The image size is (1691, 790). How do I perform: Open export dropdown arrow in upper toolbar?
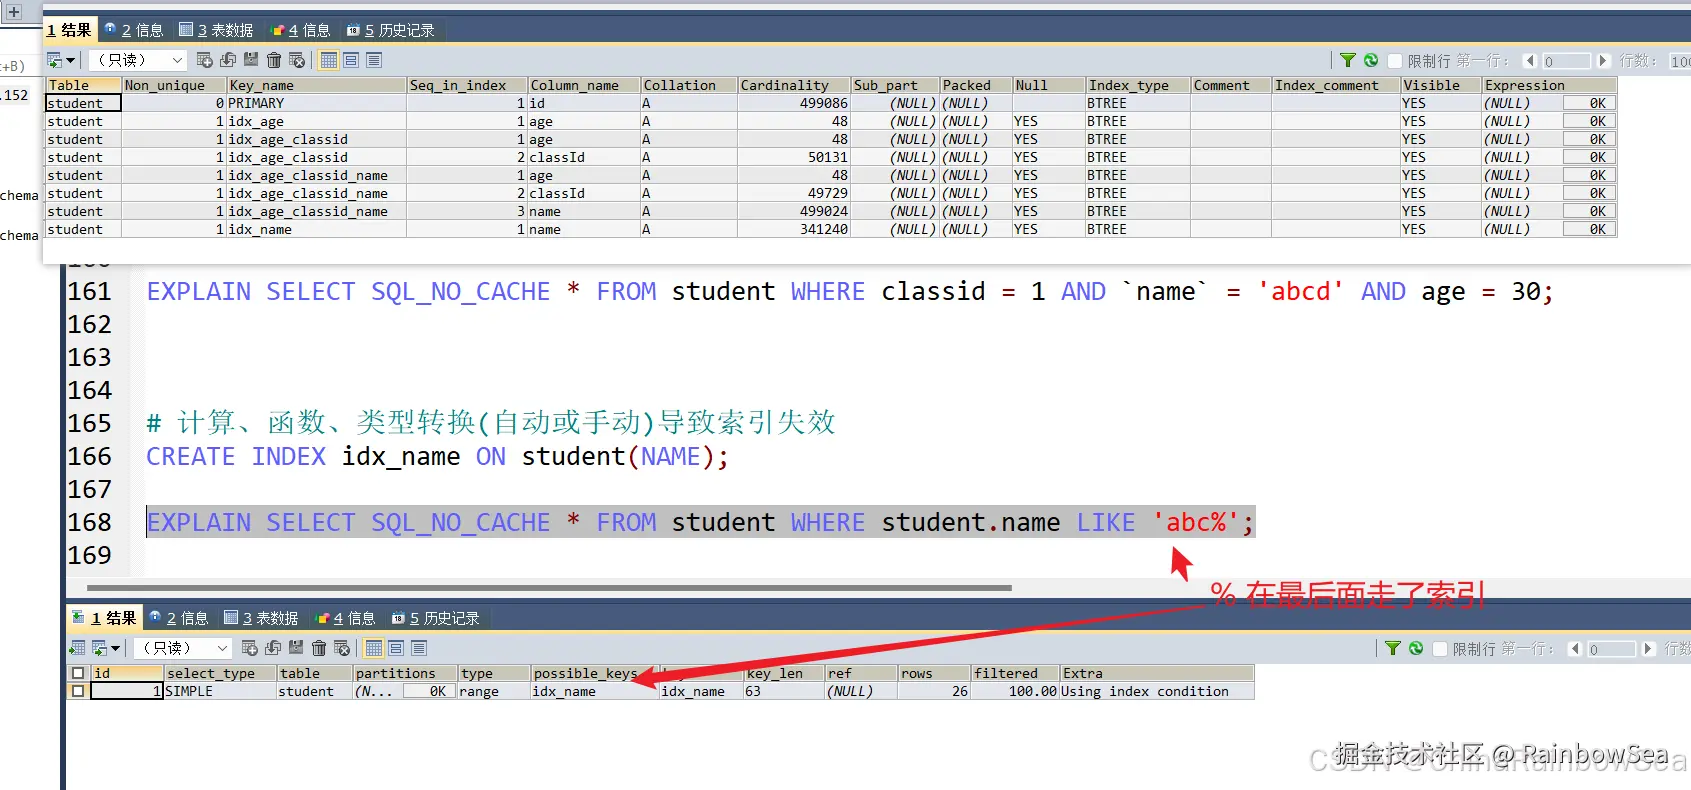71,60
